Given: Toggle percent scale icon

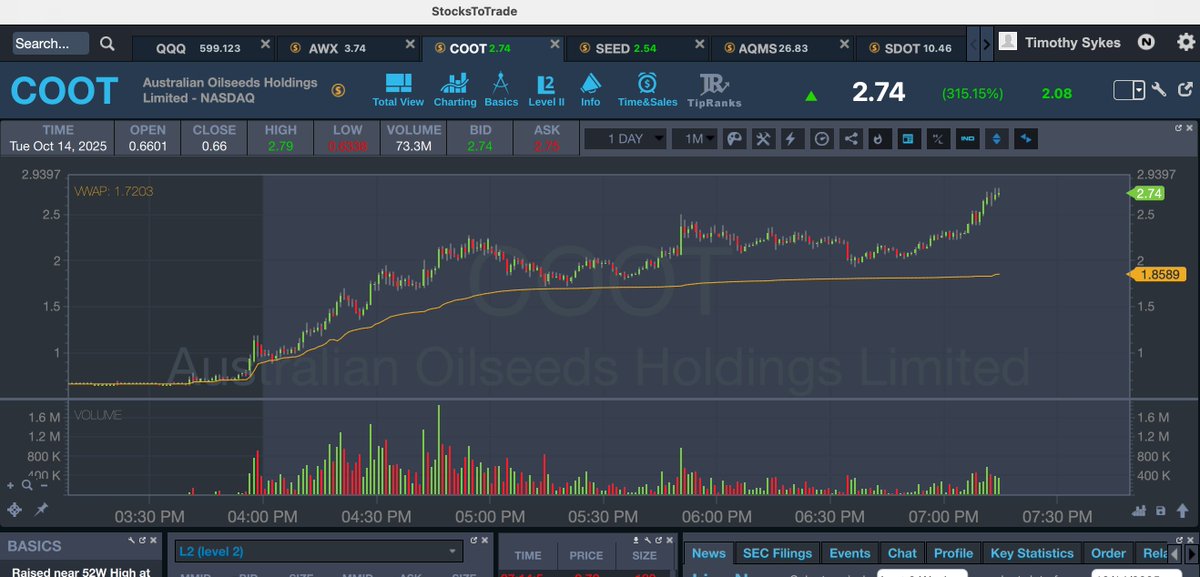Looking at the screenshot, I should 938,139.
